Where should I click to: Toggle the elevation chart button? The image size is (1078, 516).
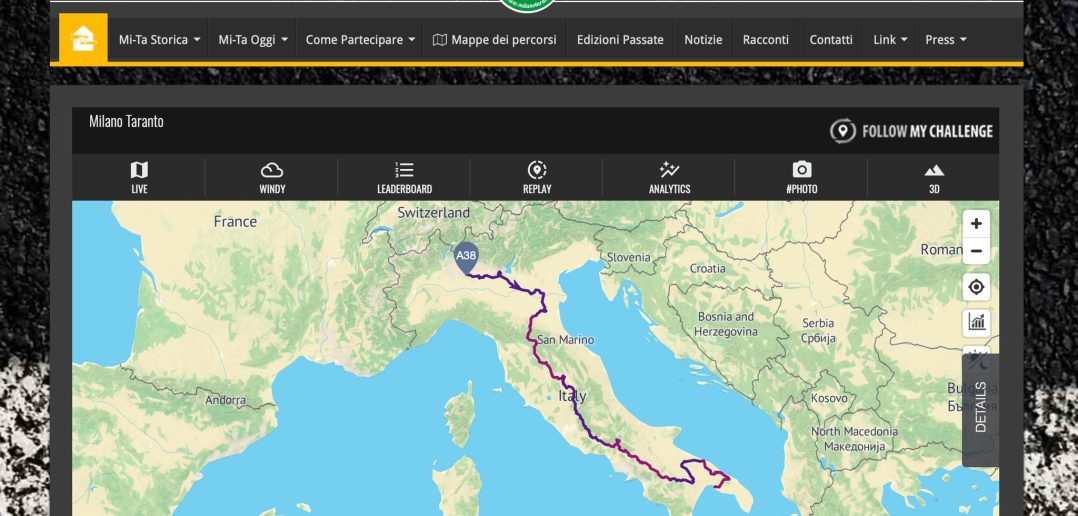[976, 322]
